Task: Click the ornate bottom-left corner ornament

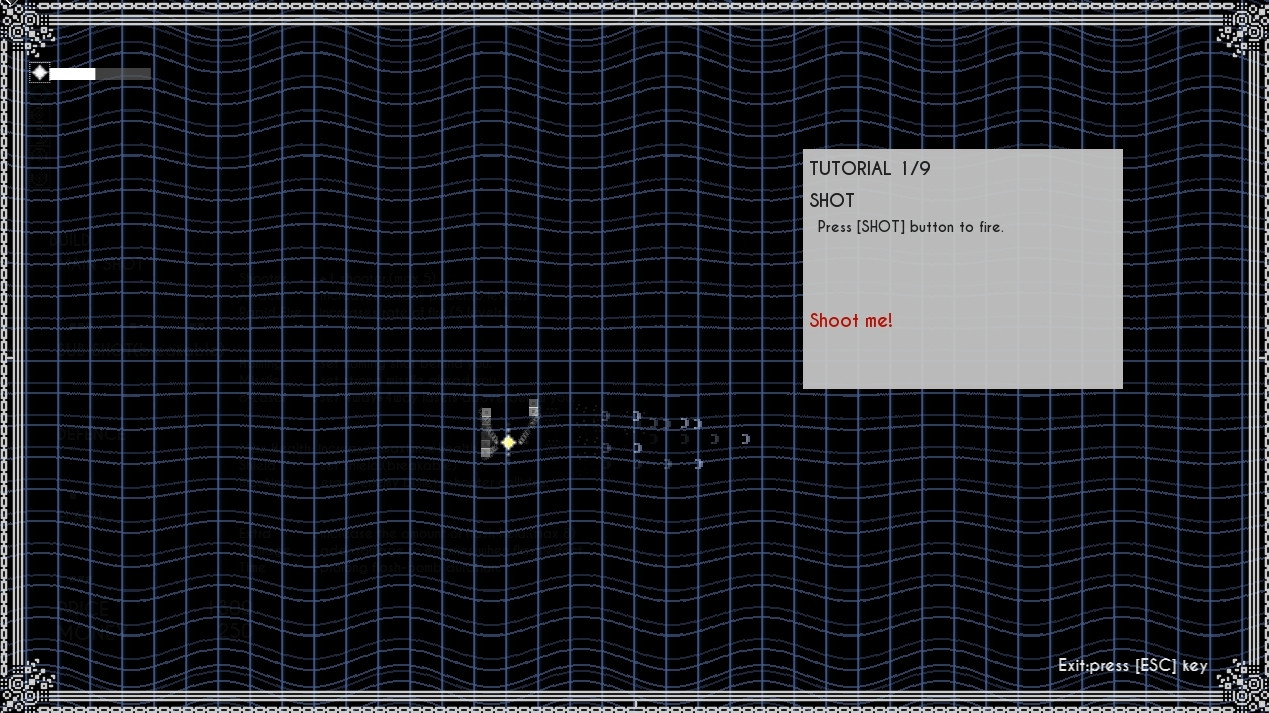Action: coord(30,683)
